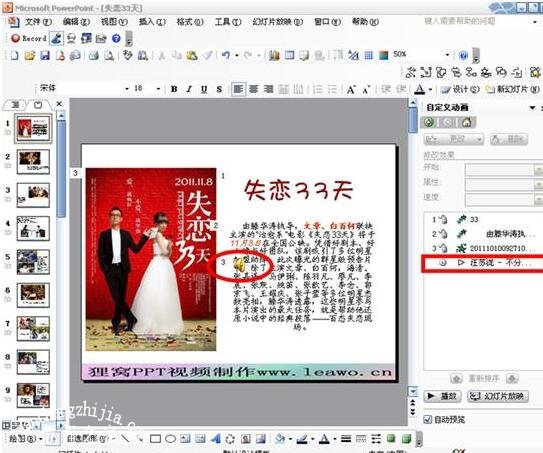Open the custom animation pane title dropdown
The image size is (543, 453).
pyautogui.click(x=532, y=108)
